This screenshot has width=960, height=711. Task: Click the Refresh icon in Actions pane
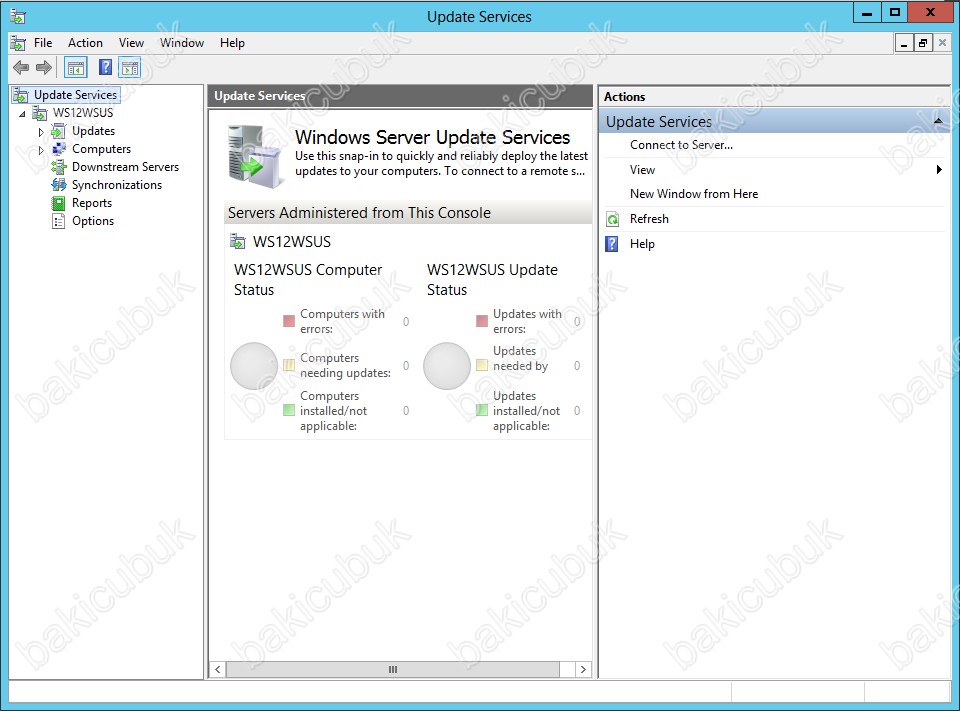pyautogui.click(x=612, y=219)
